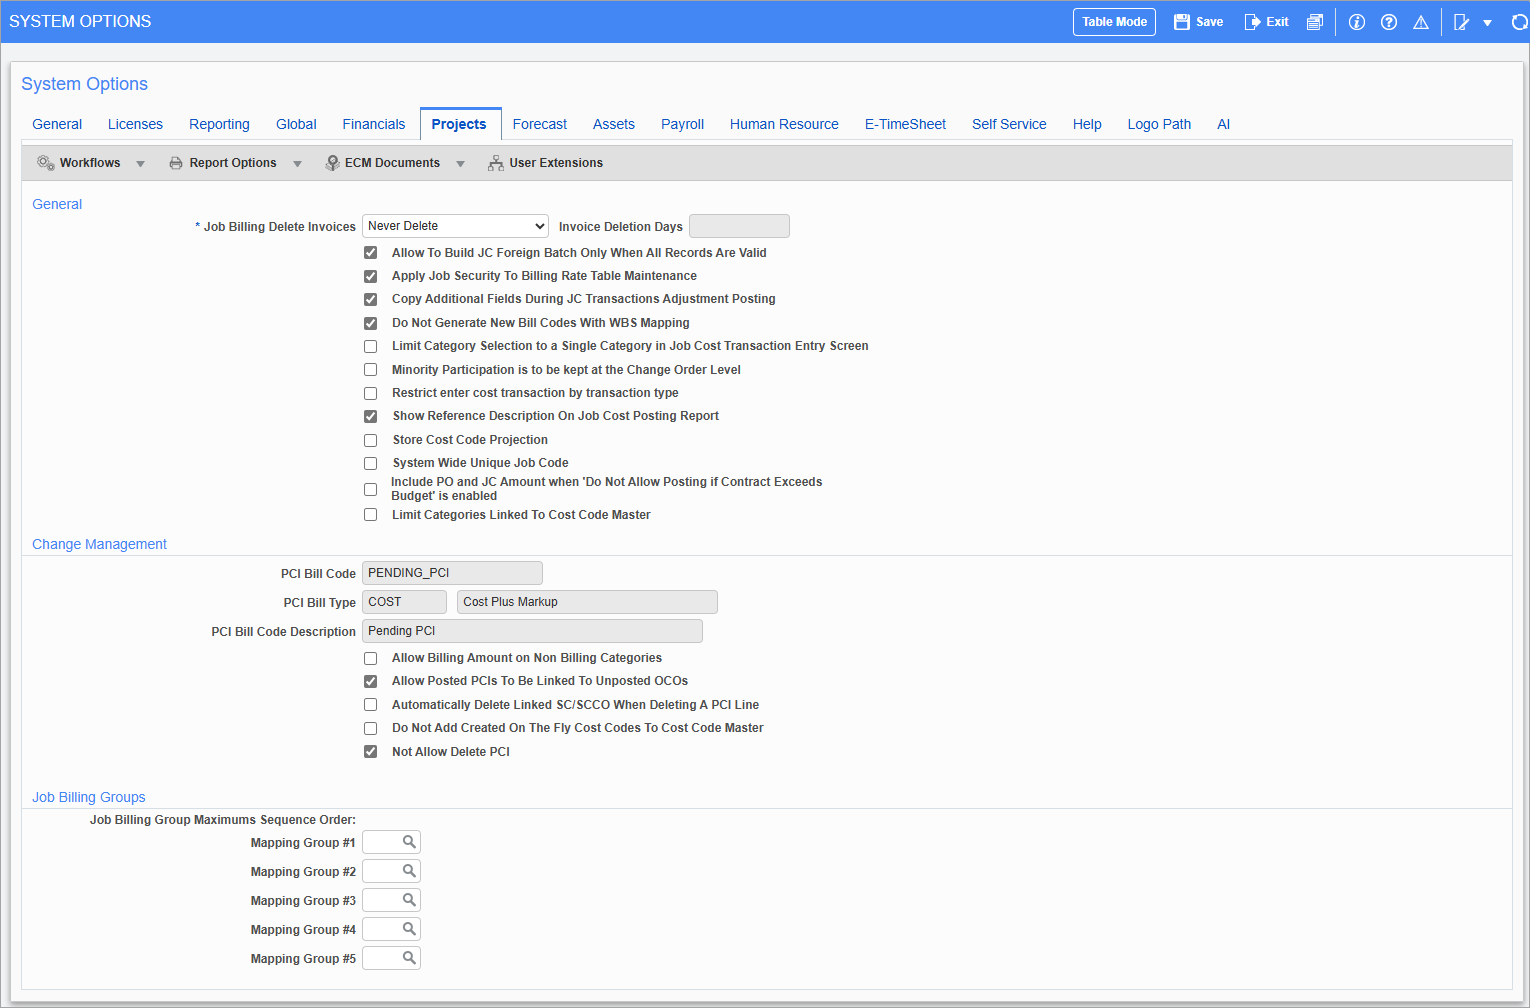Click the warning triangle icon
Screen dimensions: 1530x1008
(1421, 21)
